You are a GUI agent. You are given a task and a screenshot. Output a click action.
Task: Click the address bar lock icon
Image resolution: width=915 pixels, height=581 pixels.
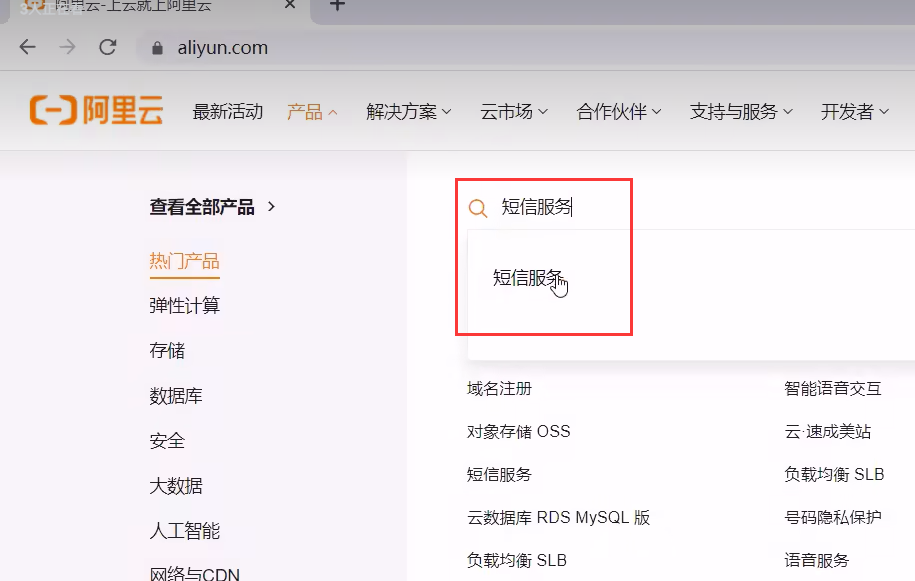[156, 48]
